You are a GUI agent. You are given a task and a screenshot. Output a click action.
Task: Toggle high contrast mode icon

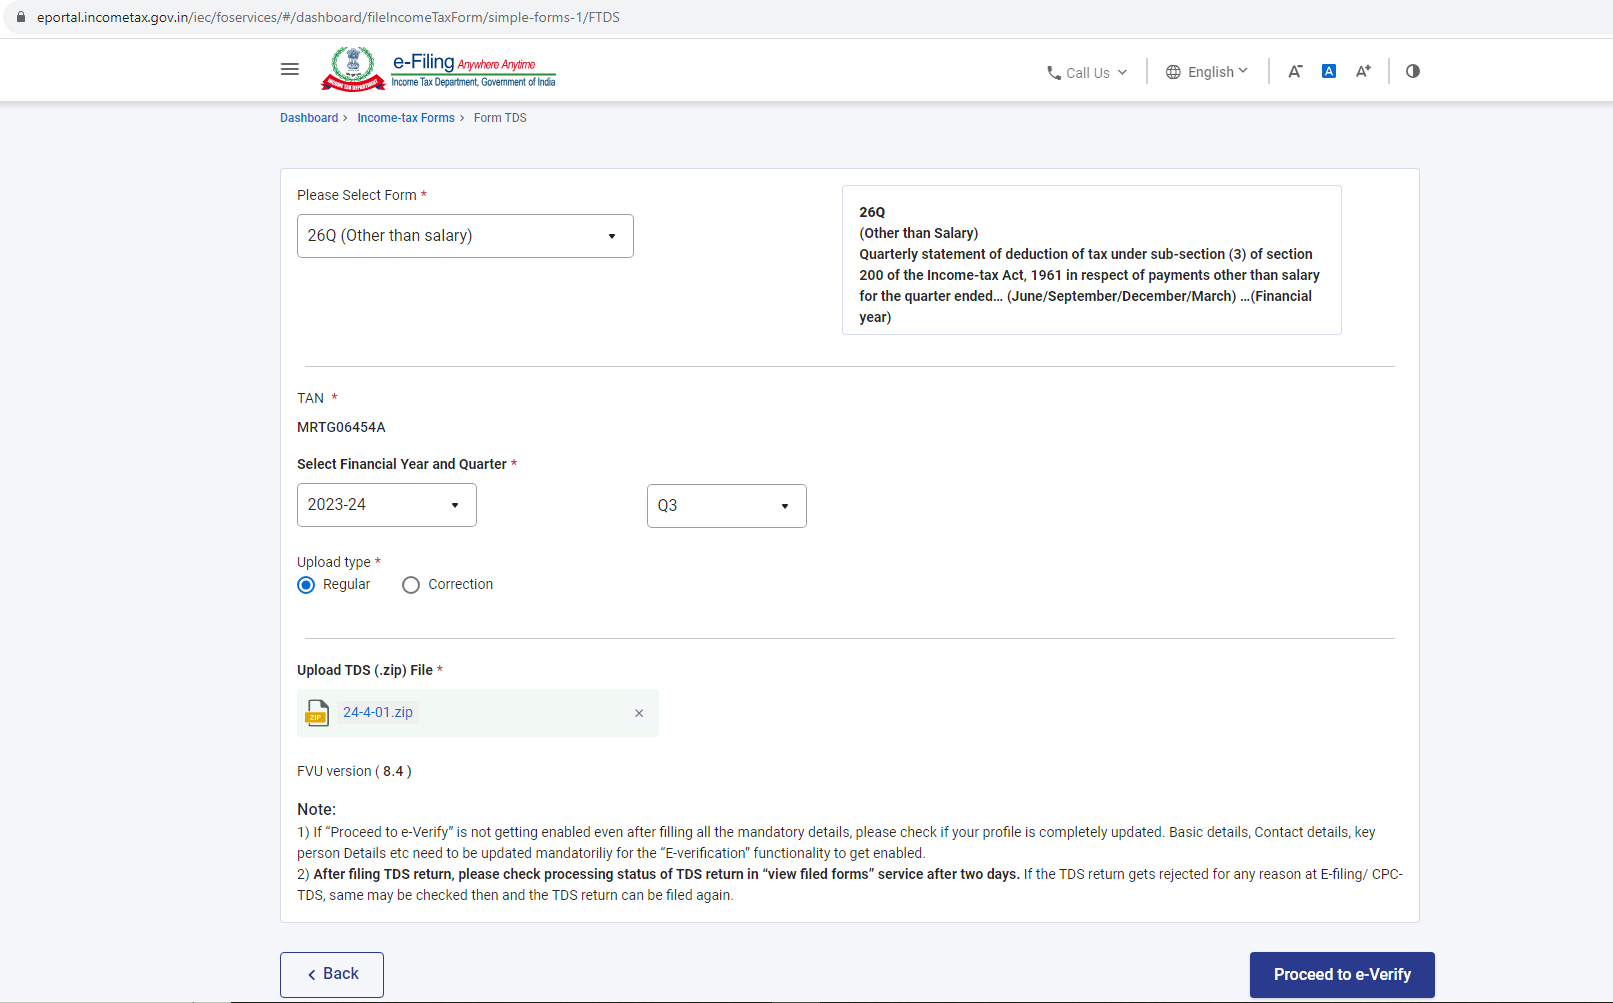pyautogui.click(x=1413, y=71)
